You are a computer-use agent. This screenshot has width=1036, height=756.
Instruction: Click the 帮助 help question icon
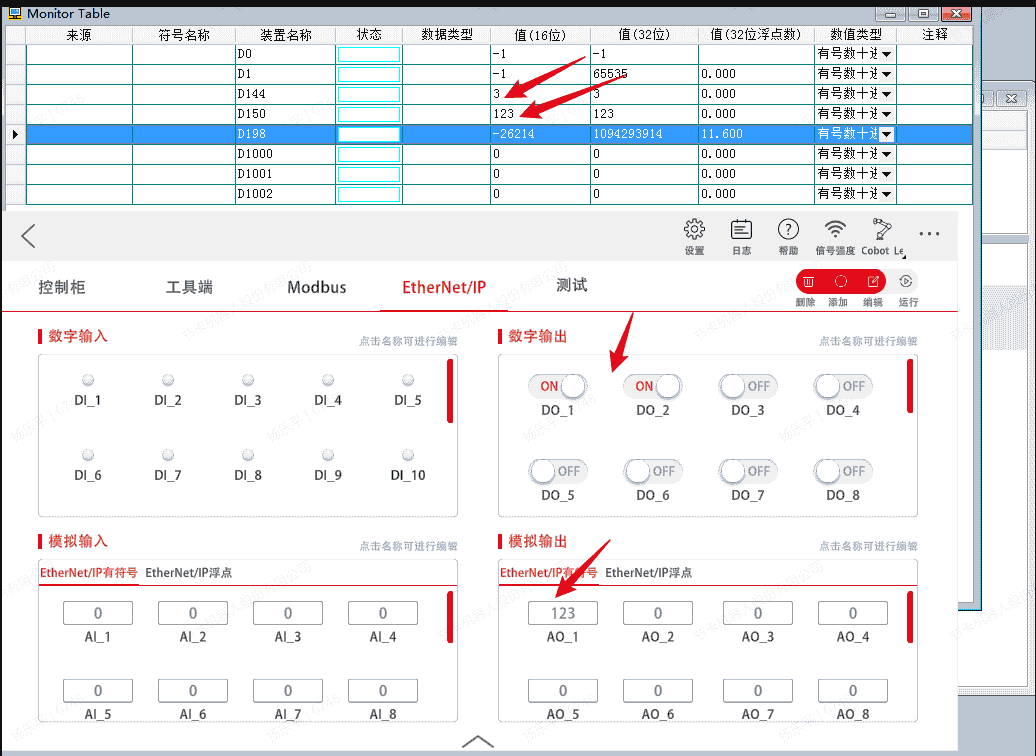tap(788, 230)
